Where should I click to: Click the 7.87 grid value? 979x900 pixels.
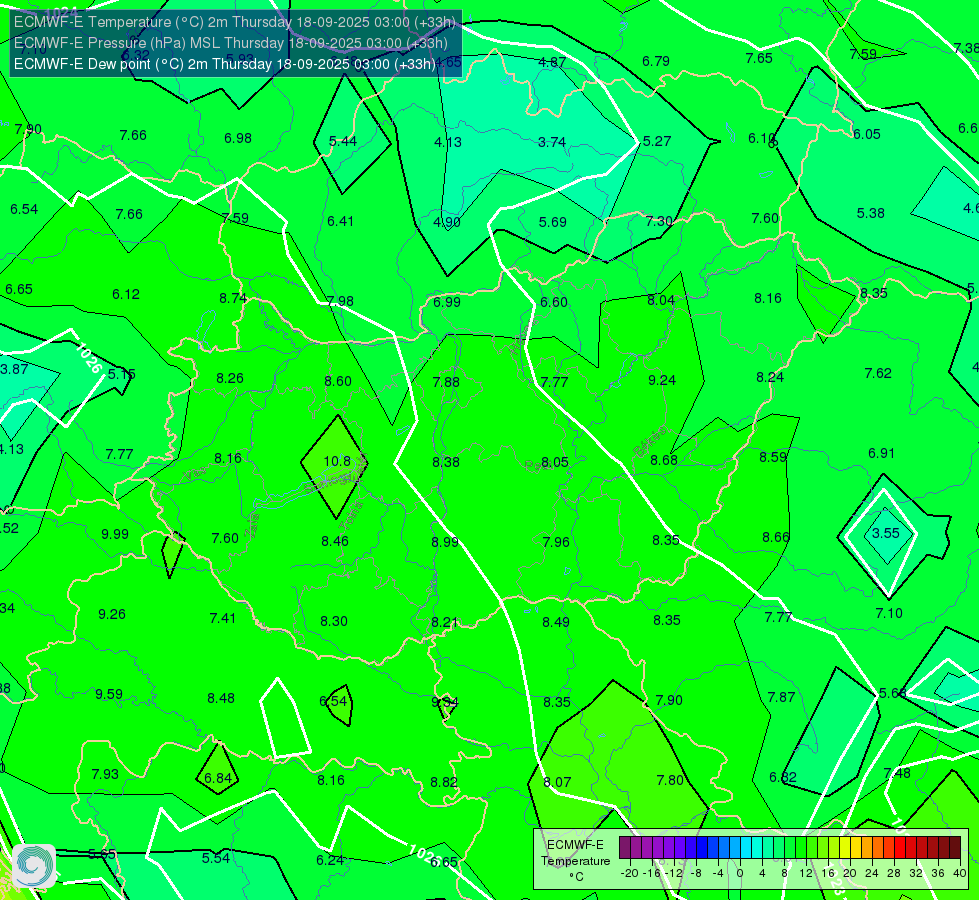tap(781, 697)
